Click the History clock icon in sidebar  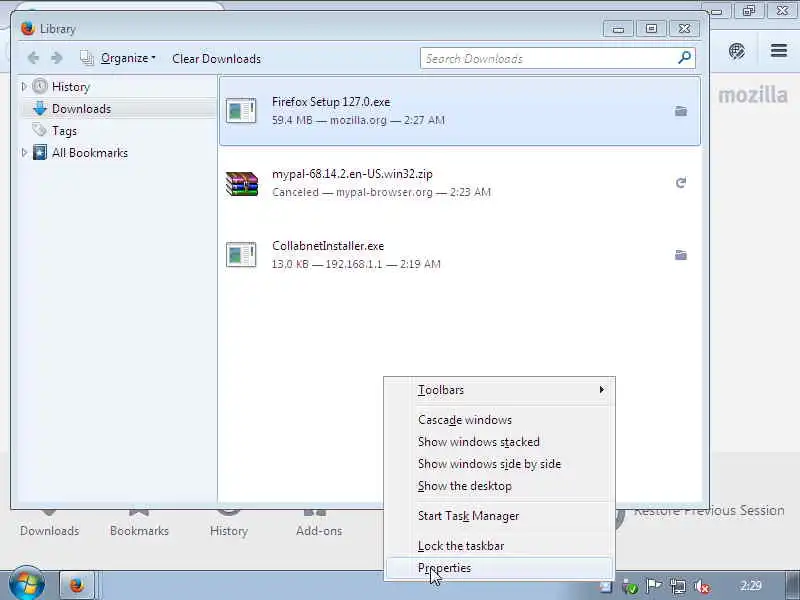coord(40,86)
